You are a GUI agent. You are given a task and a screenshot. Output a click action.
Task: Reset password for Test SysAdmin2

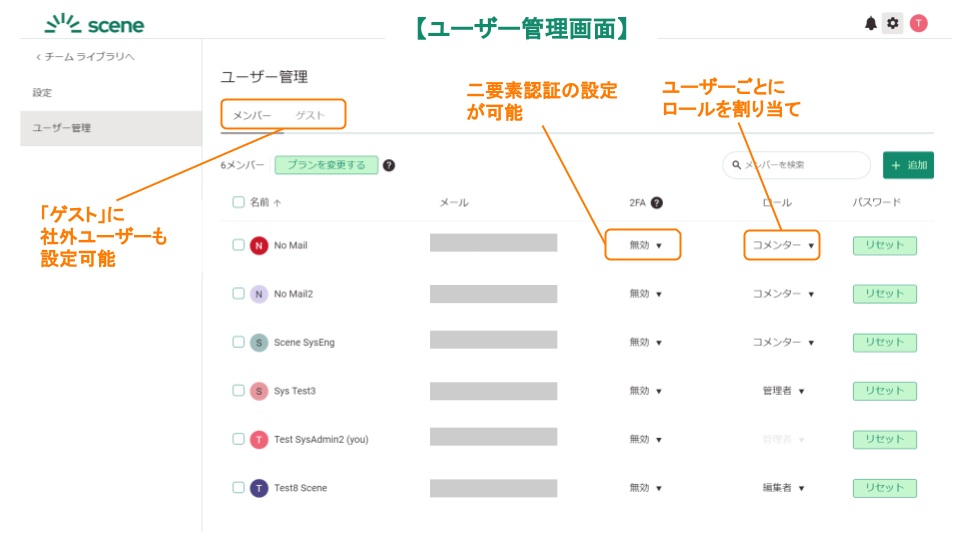[x=885, y=440]
